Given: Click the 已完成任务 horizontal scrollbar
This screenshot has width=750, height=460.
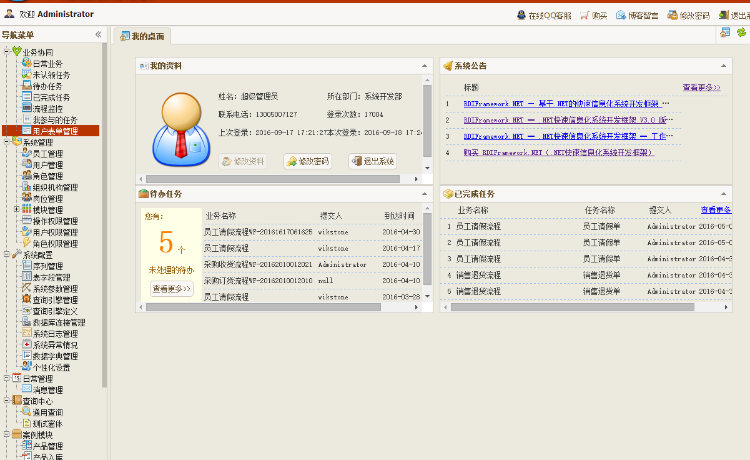Looking at the screenshot, I should [573, 307].
